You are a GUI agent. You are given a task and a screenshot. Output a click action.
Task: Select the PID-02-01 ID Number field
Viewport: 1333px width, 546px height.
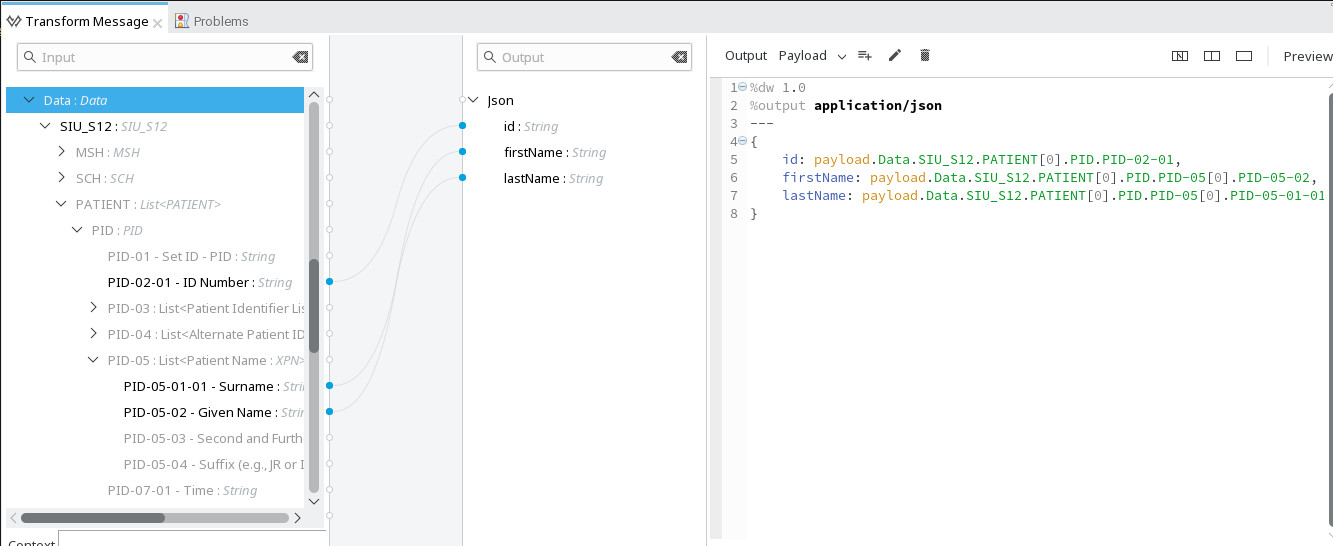[x=178, y=282]
